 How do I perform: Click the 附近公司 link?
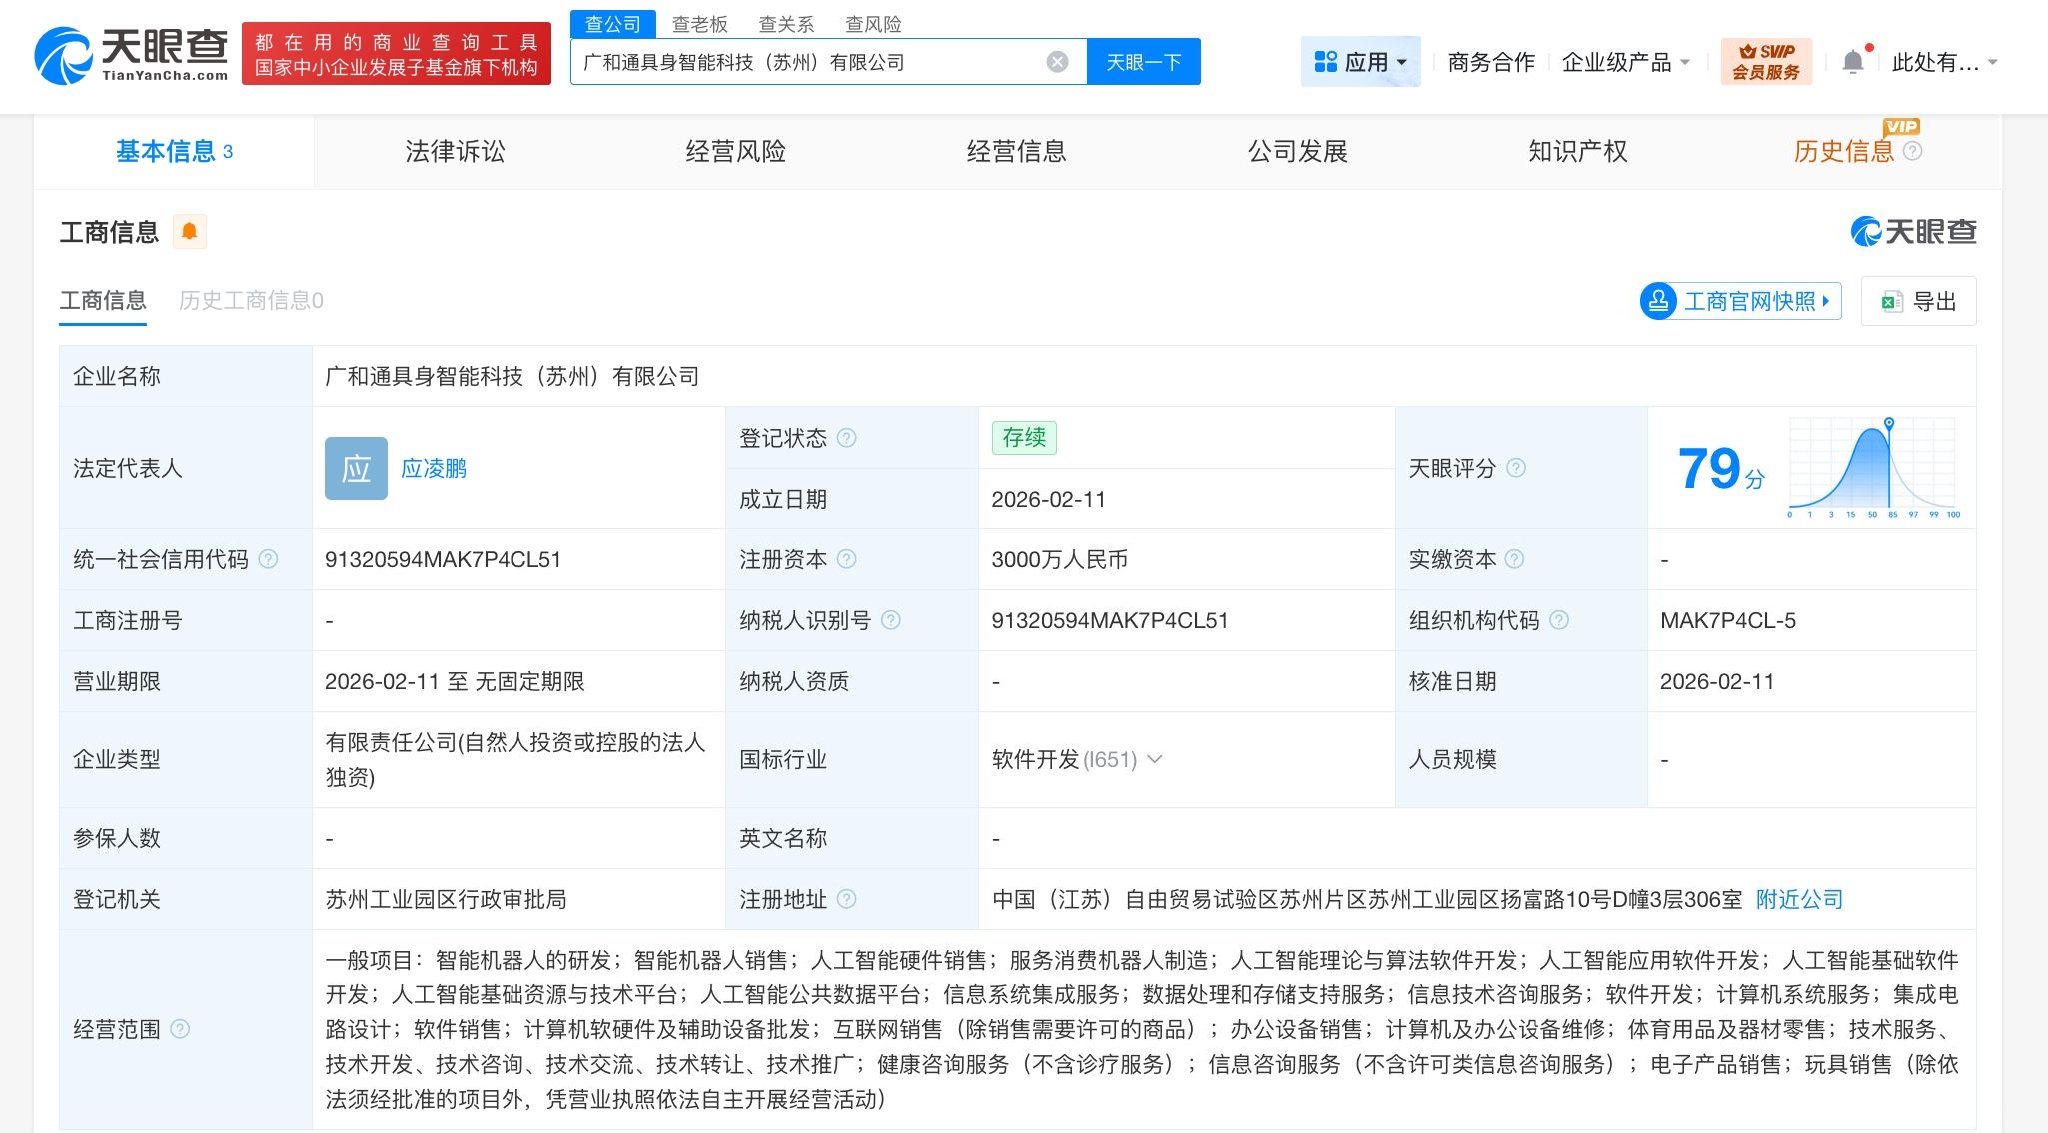[x=1799, y=899]
